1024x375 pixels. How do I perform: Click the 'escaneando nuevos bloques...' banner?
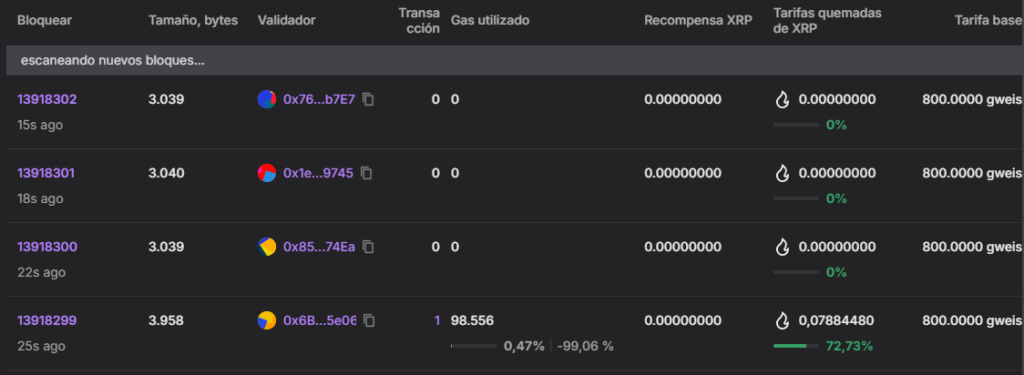512,60
